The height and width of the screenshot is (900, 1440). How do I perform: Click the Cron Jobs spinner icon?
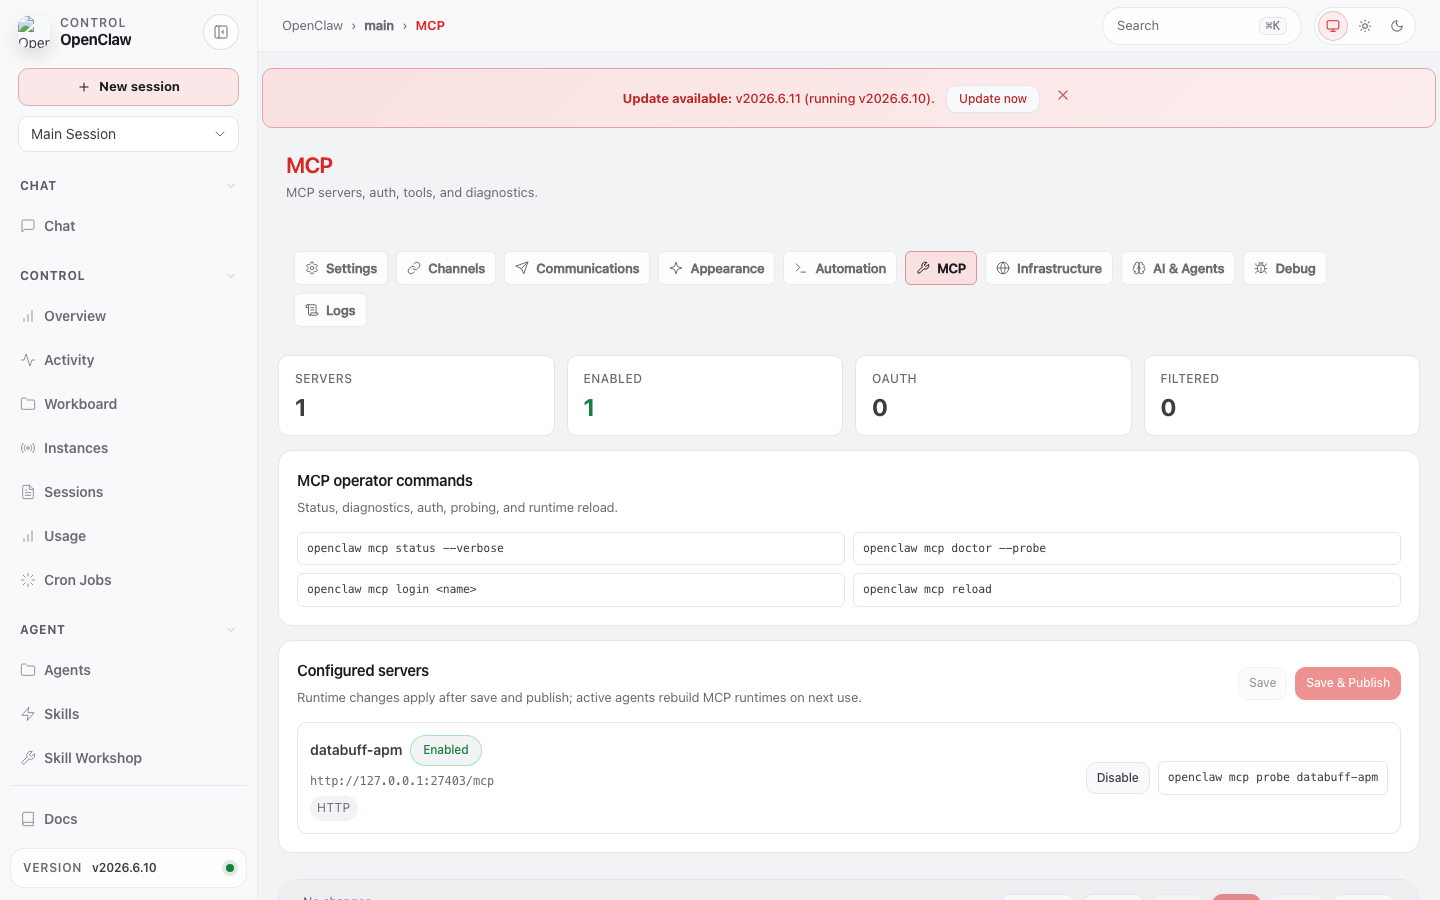tap(28, 580)
